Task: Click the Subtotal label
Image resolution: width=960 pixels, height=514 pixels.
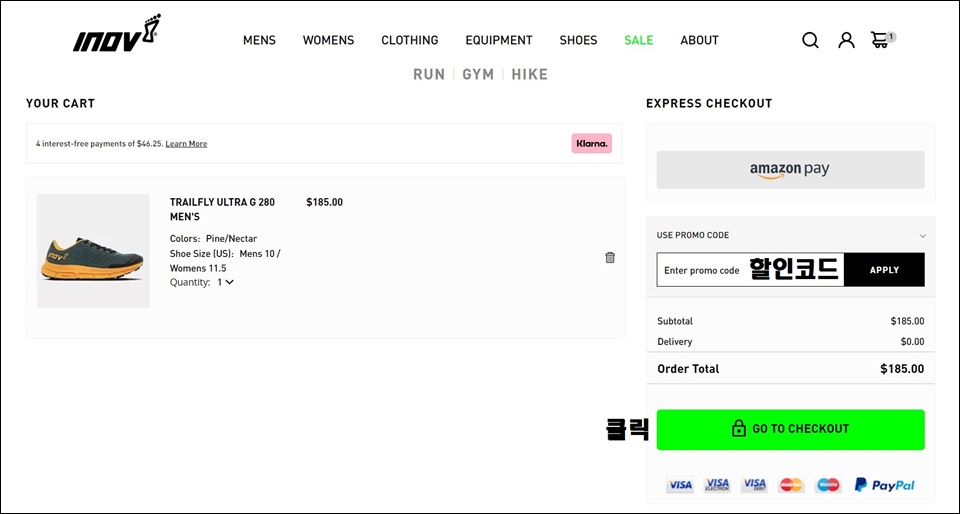Action: (x=675, y=321)
